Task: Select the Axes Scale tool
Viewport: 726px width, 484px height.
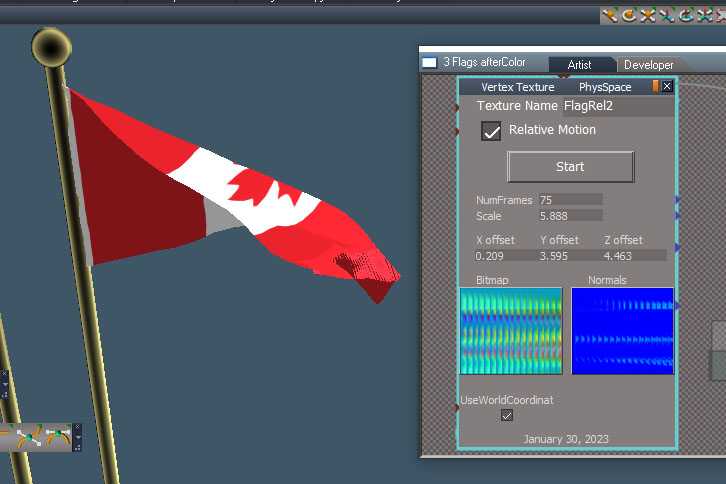Action: [x=705, y=15]
